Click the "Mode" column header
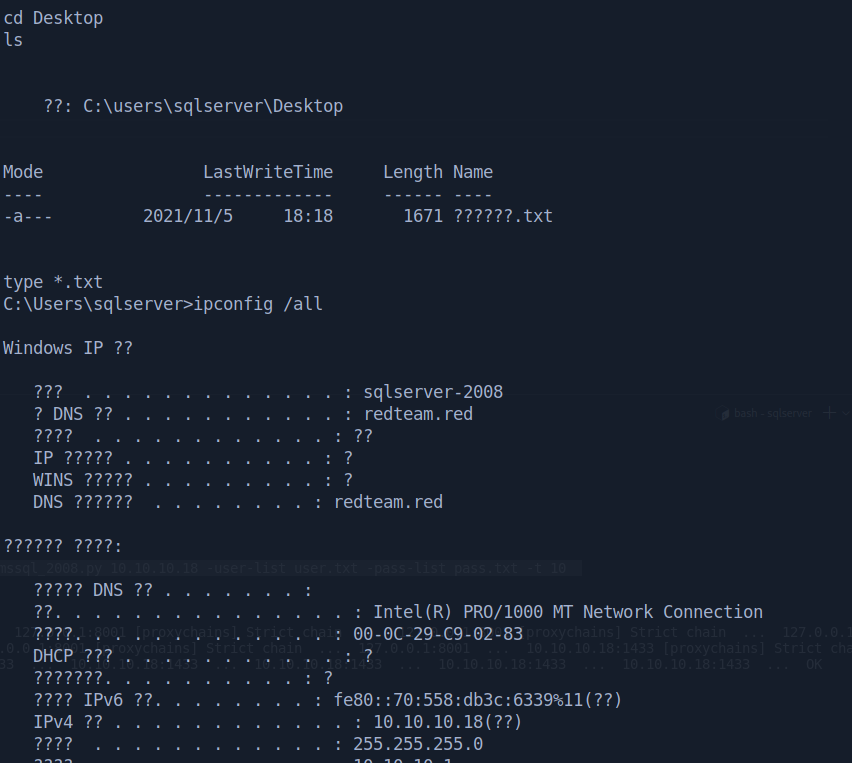The width and height of the screenshot is (852, 763). [x=23, y=172]
